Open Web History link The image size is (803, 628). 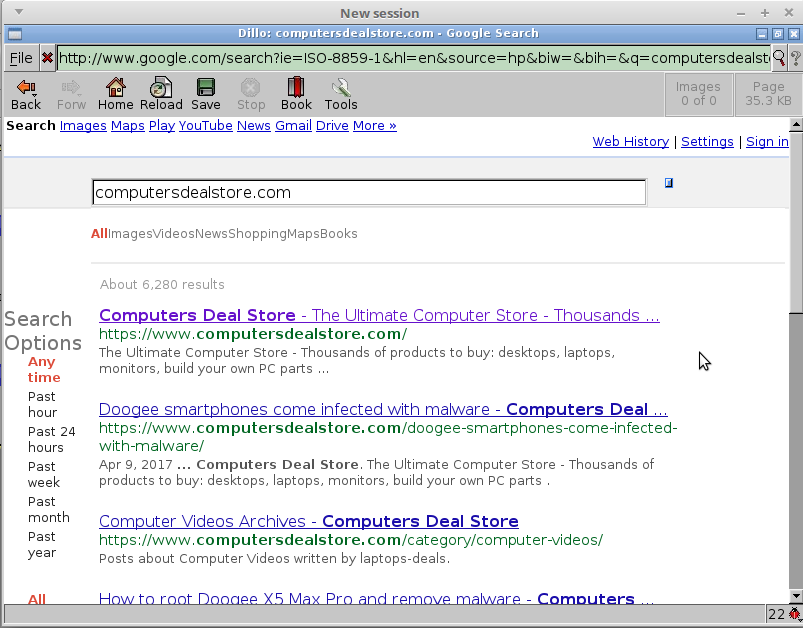631,142
